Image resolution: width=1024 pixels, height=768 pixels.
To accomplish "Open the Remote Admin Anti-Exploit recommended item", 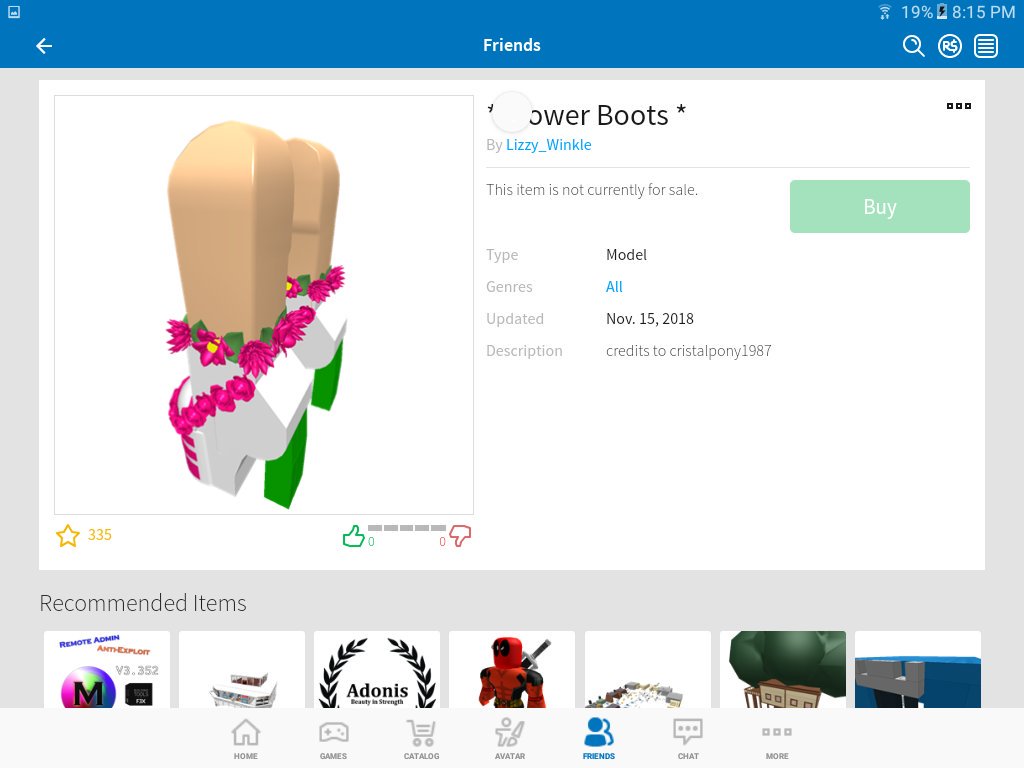I will point(106,669).
